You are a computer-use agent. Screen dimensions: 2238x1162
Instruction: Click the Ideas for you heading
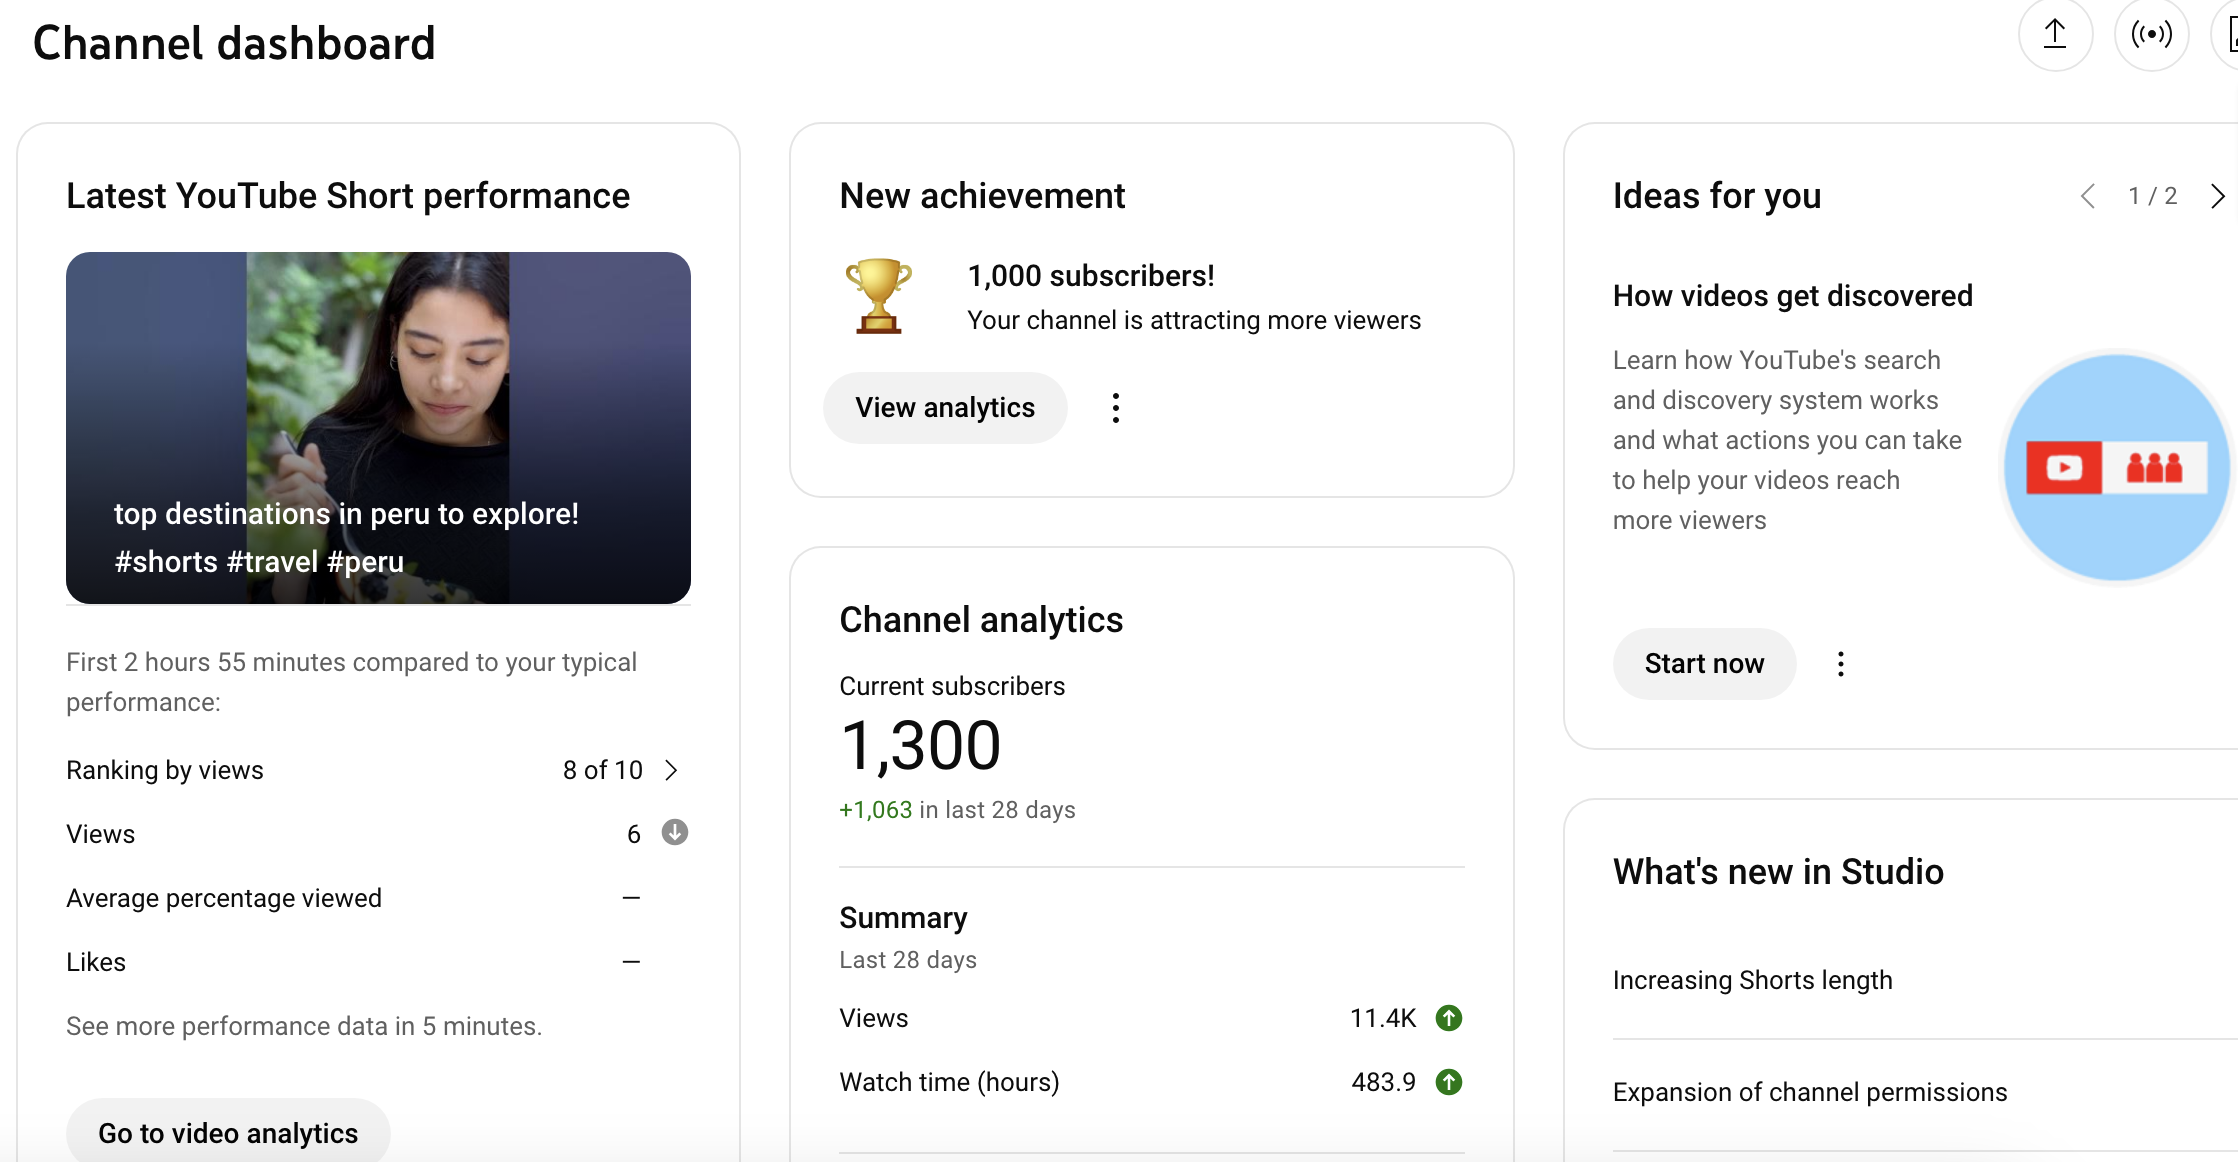[x=1717, y=196]
